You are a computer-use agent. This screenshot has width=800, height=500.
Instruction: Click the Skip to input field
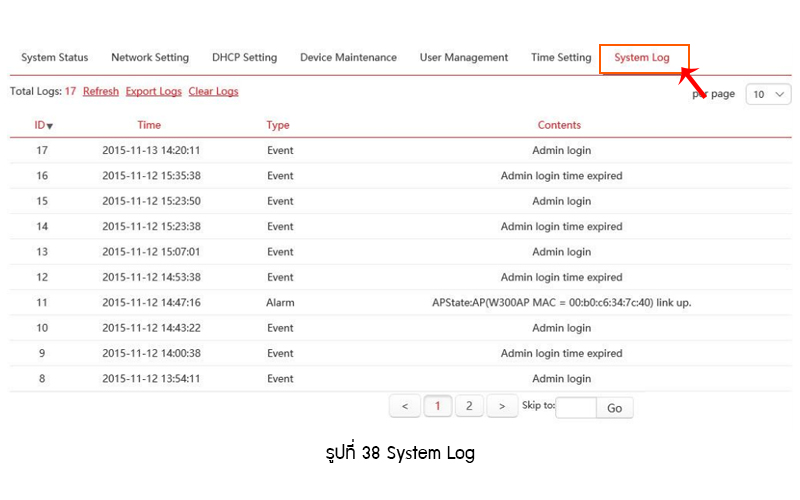pos(576,407)
